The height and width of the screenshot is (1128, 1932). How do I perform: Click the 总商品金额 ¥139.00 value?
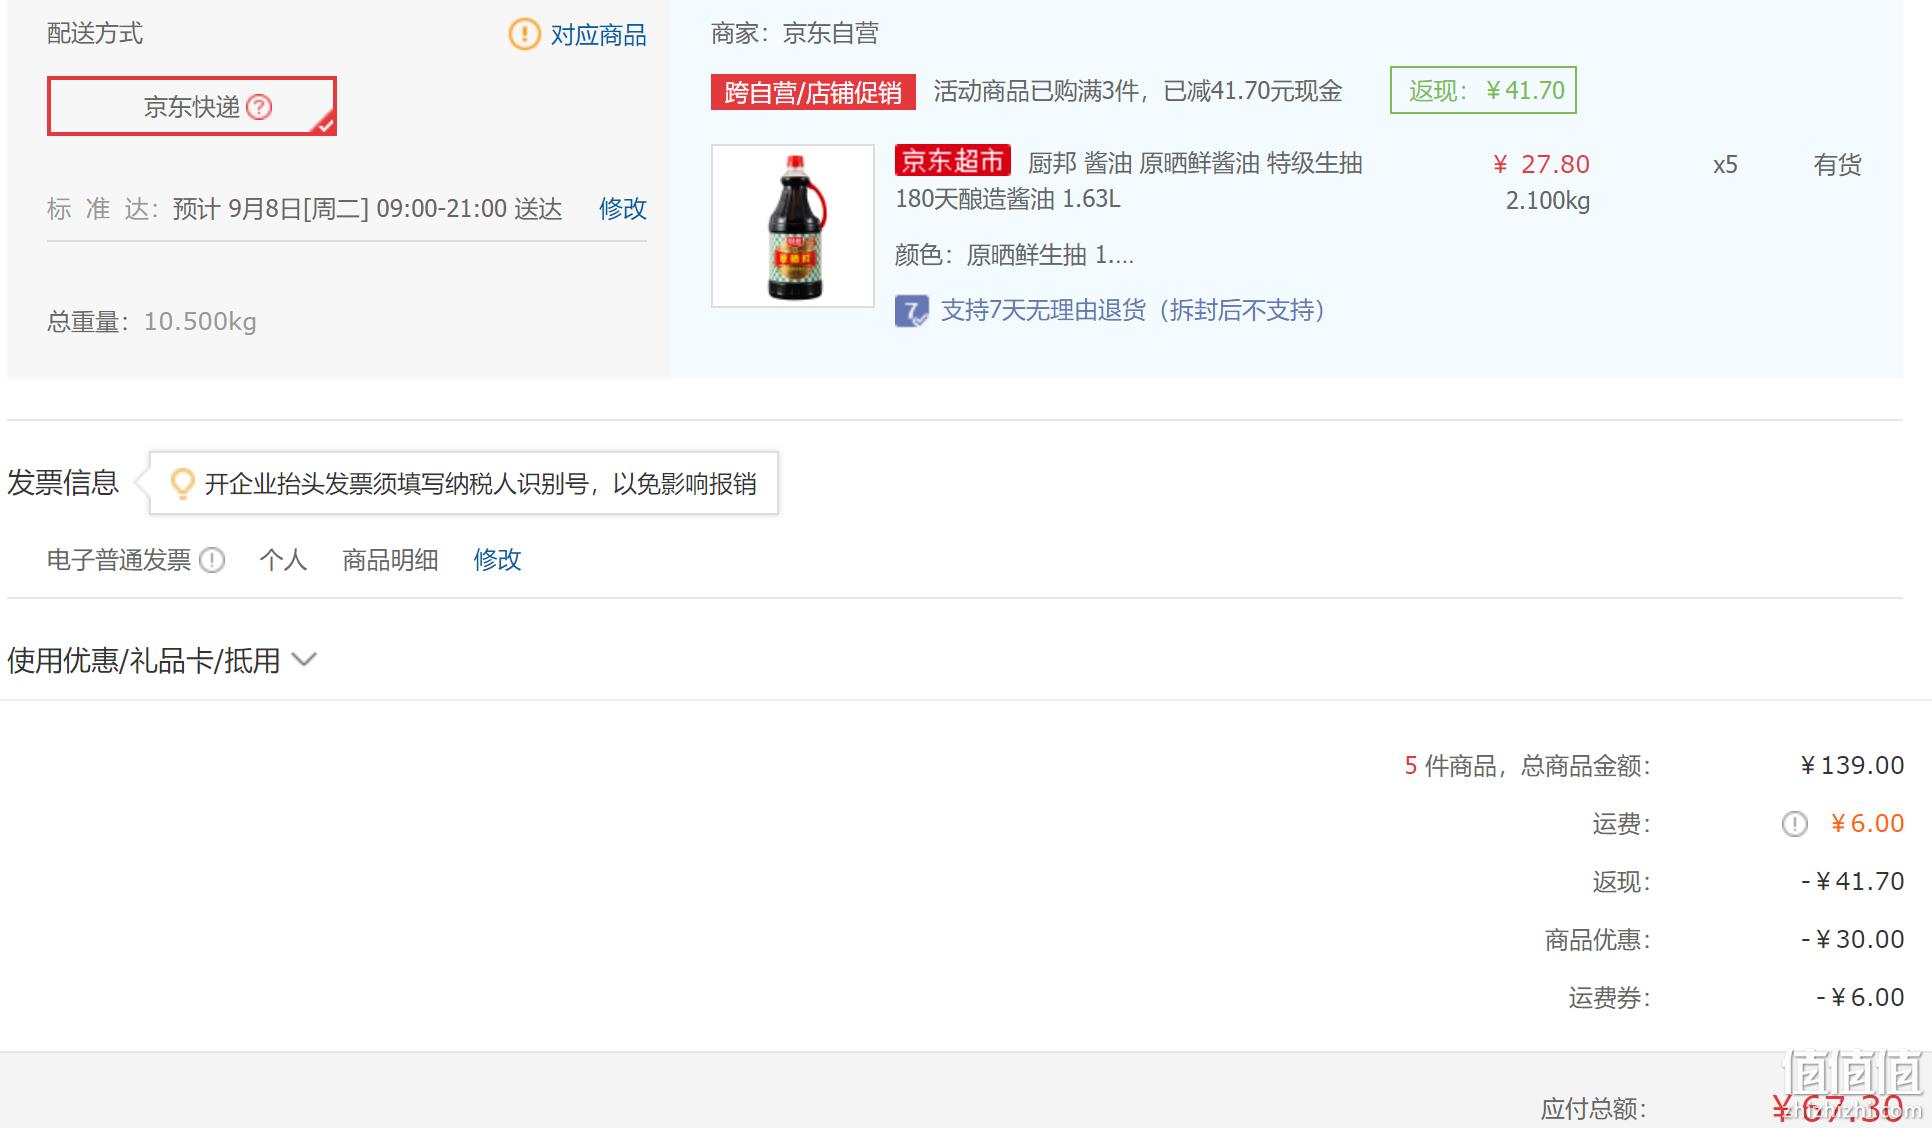tap(1852, 766)
